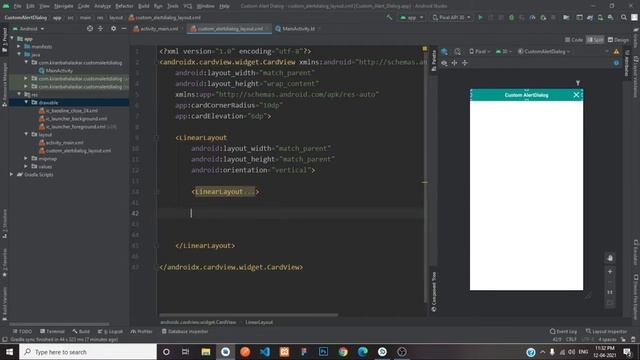Screen dimensions: 640x360
Task: Open the Pixel device dropdown in preview
Action: click(480, 51)
